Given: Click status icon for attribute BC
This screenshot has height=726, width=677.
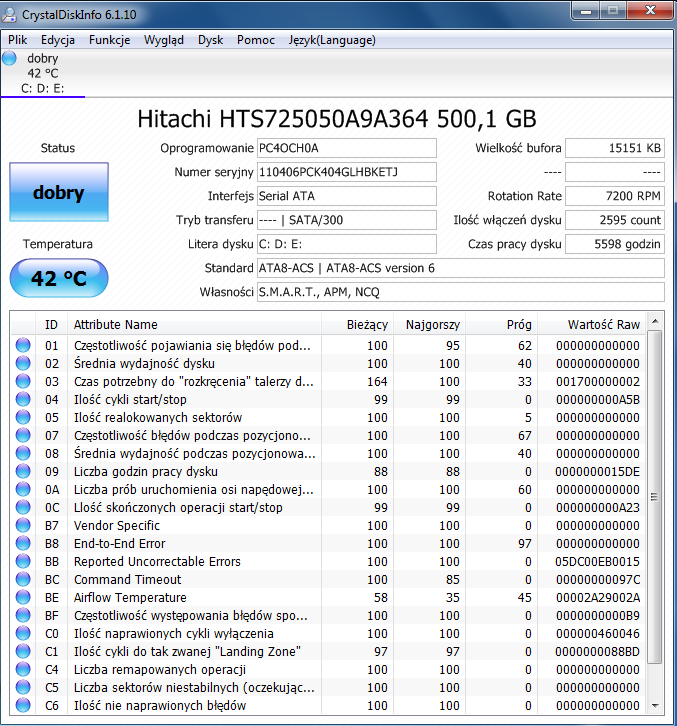Looking at the screenshot, I should click(23, 580).
